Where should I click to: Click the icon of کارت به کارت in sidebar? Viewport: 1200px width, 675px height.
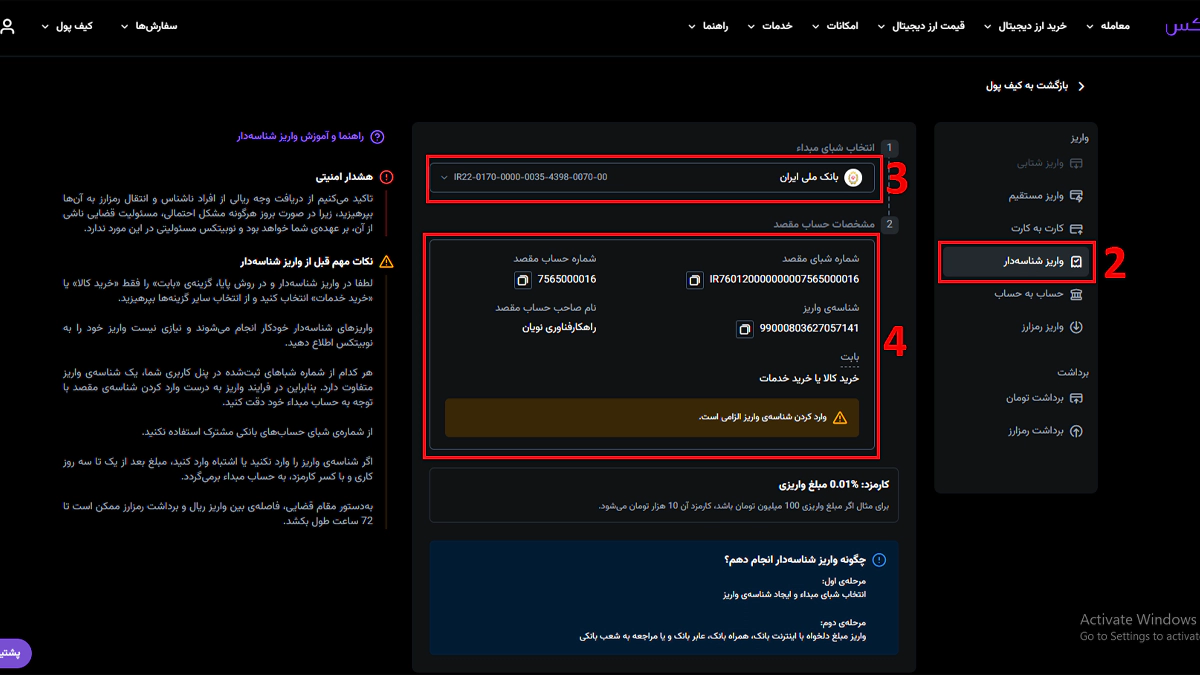[1076, 229]
